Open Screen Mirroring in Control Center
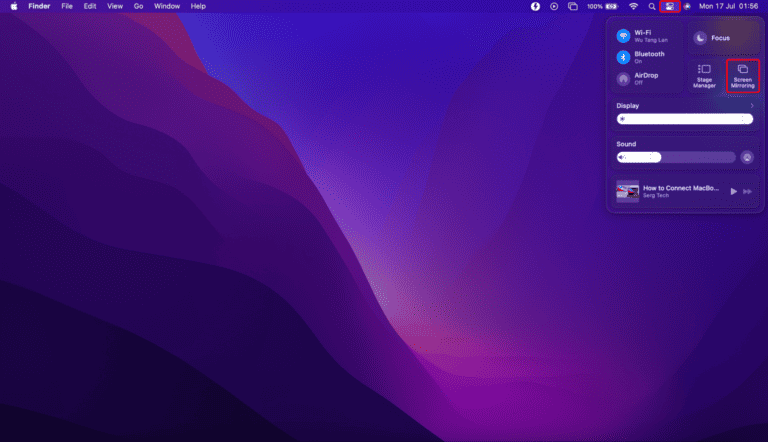The width and height of the screenshot is (768, 442). 743,75
